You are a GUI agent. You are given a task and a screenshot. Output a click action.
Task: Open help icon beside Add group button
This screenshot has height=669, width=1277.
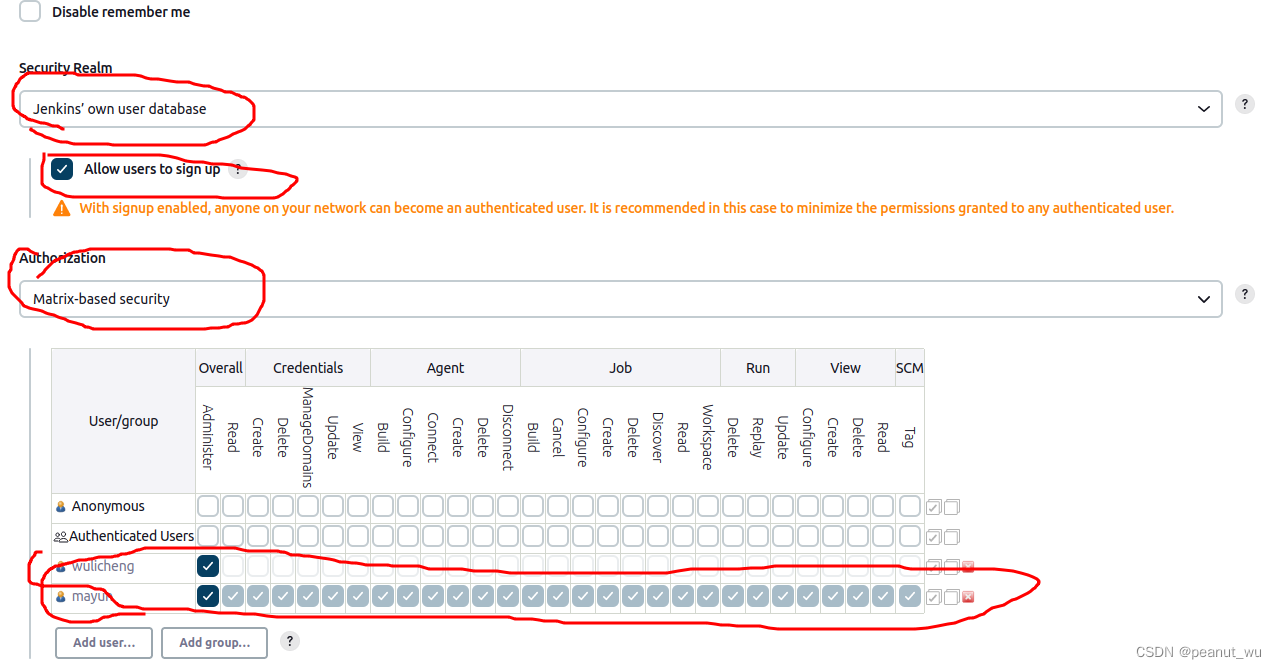click(x=290, y=641)
